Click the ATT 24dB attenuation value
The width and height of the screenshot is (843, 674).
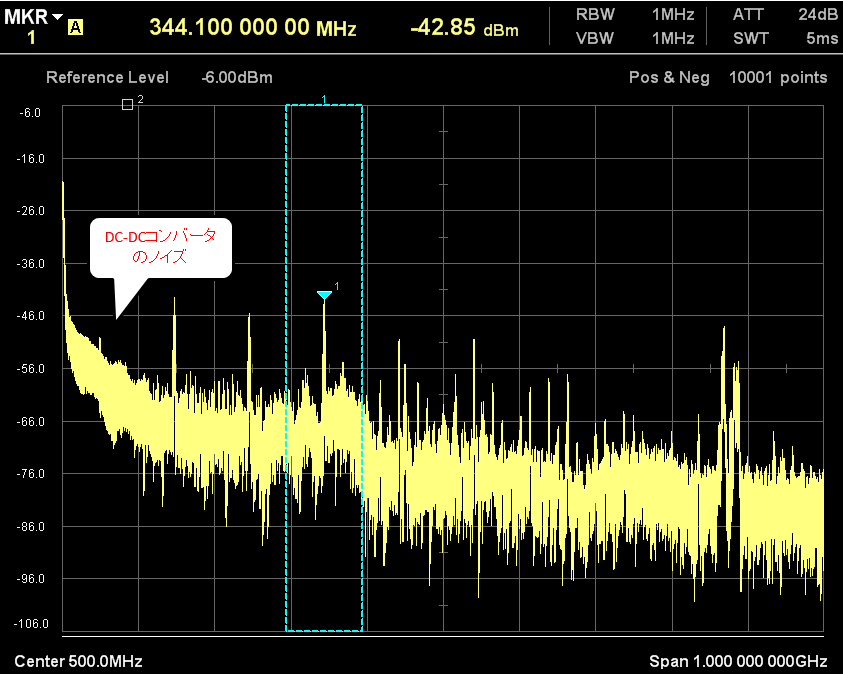coord(785,15)
